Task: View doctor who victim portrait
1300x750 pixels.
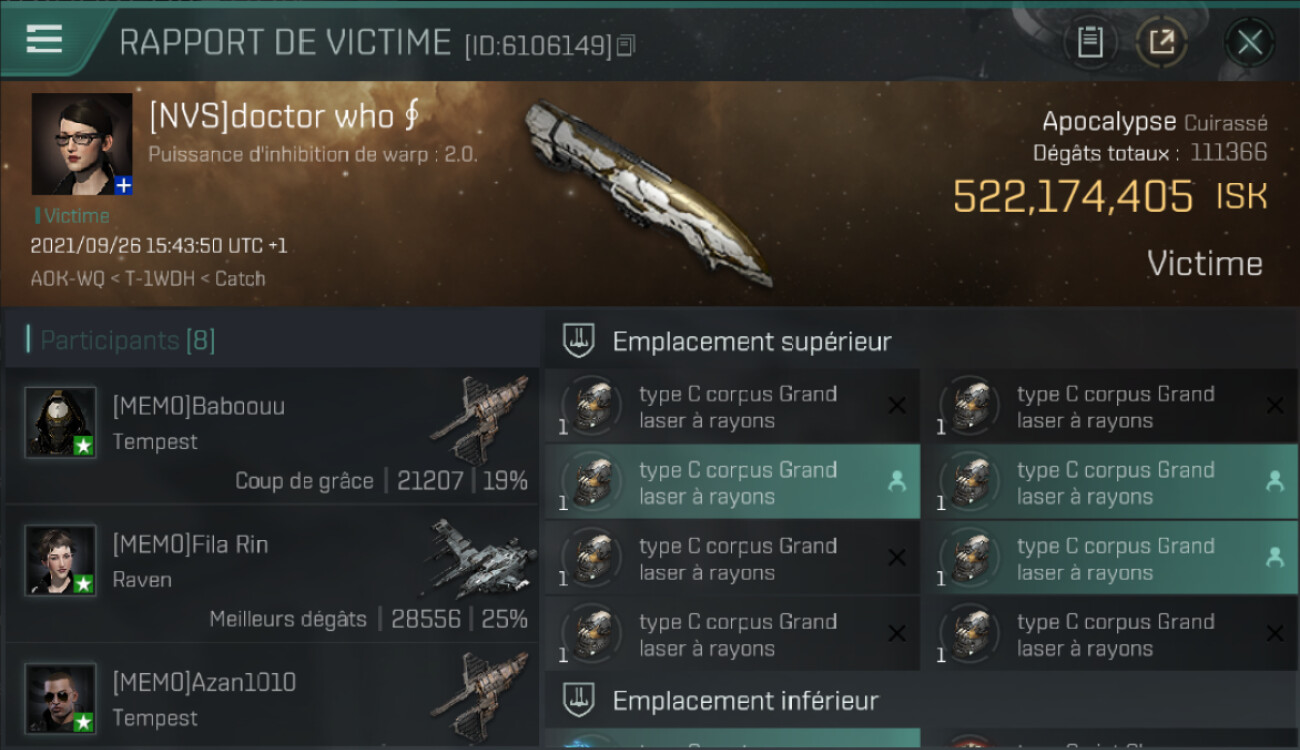Action: (x=82, y=144)
